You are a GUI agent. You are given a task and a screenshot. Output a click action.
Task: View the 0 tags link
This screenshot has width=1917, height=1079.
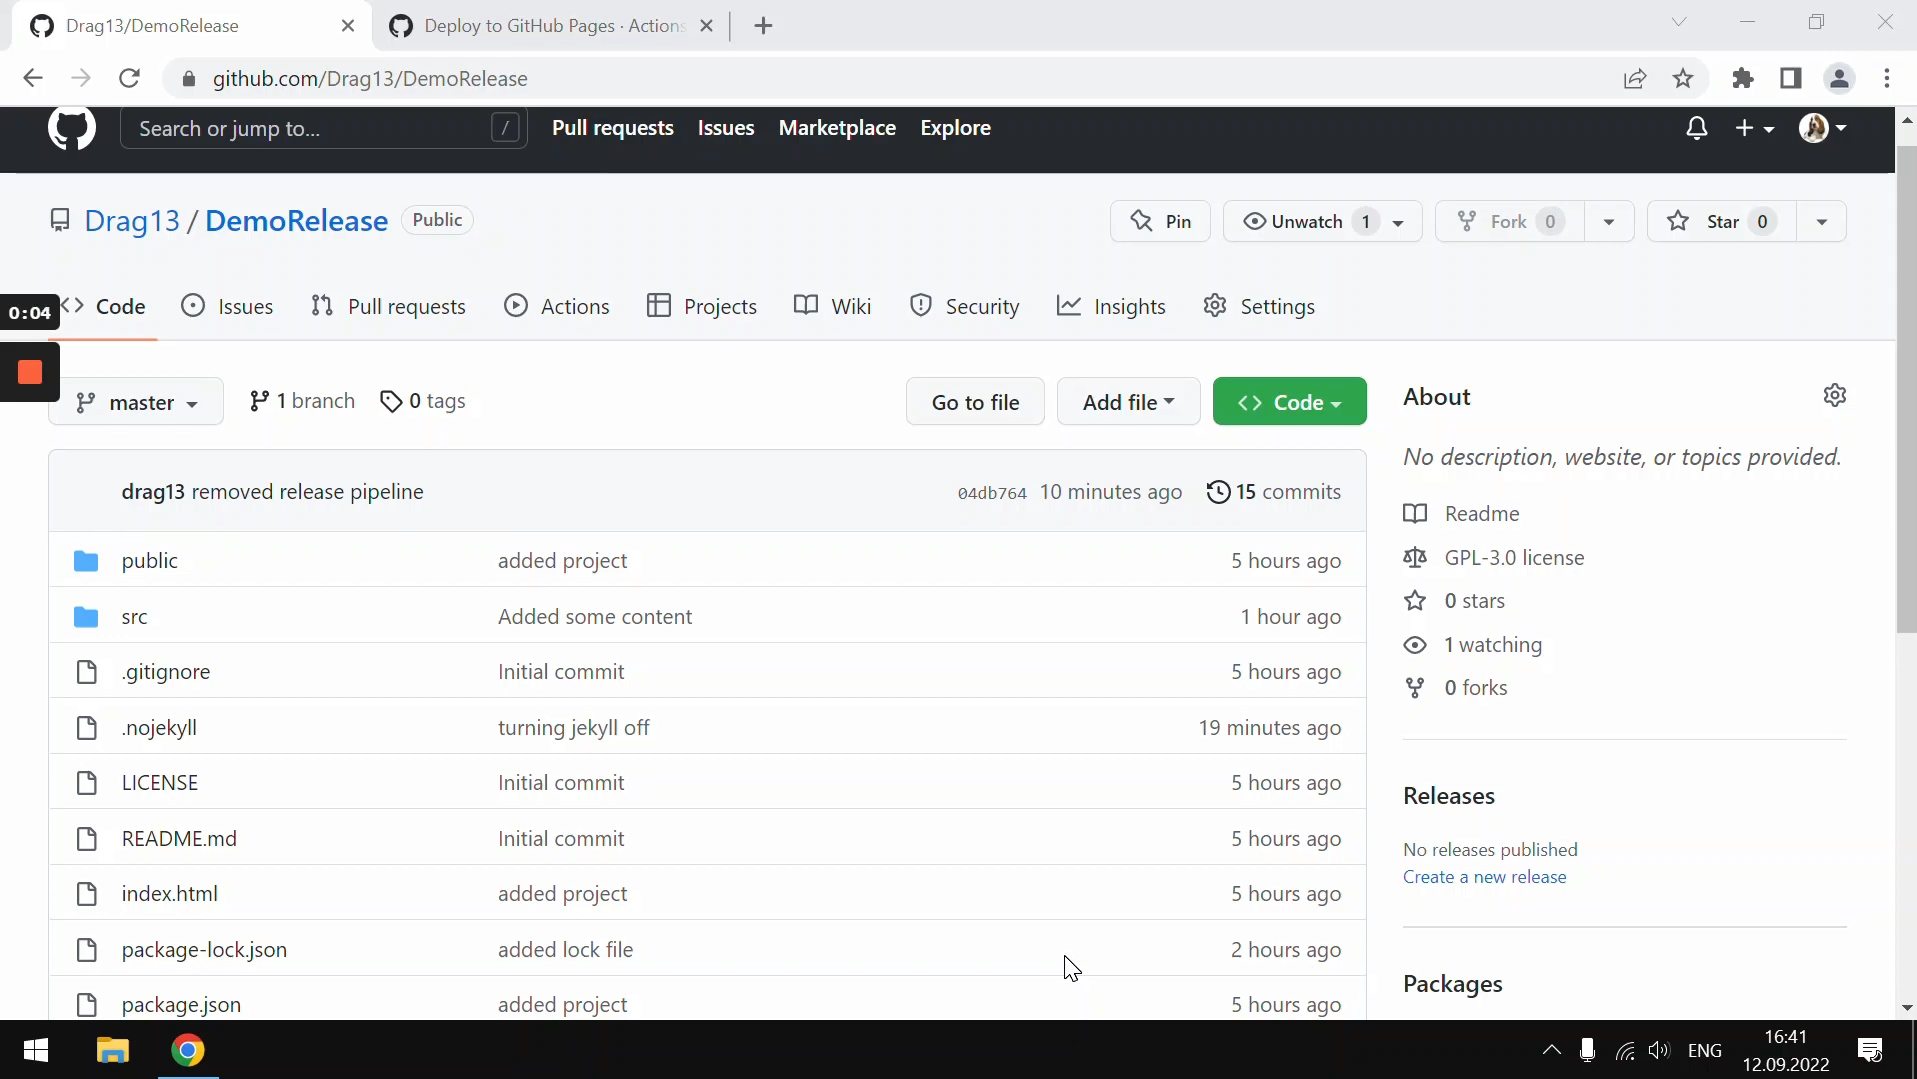point(423,401)
